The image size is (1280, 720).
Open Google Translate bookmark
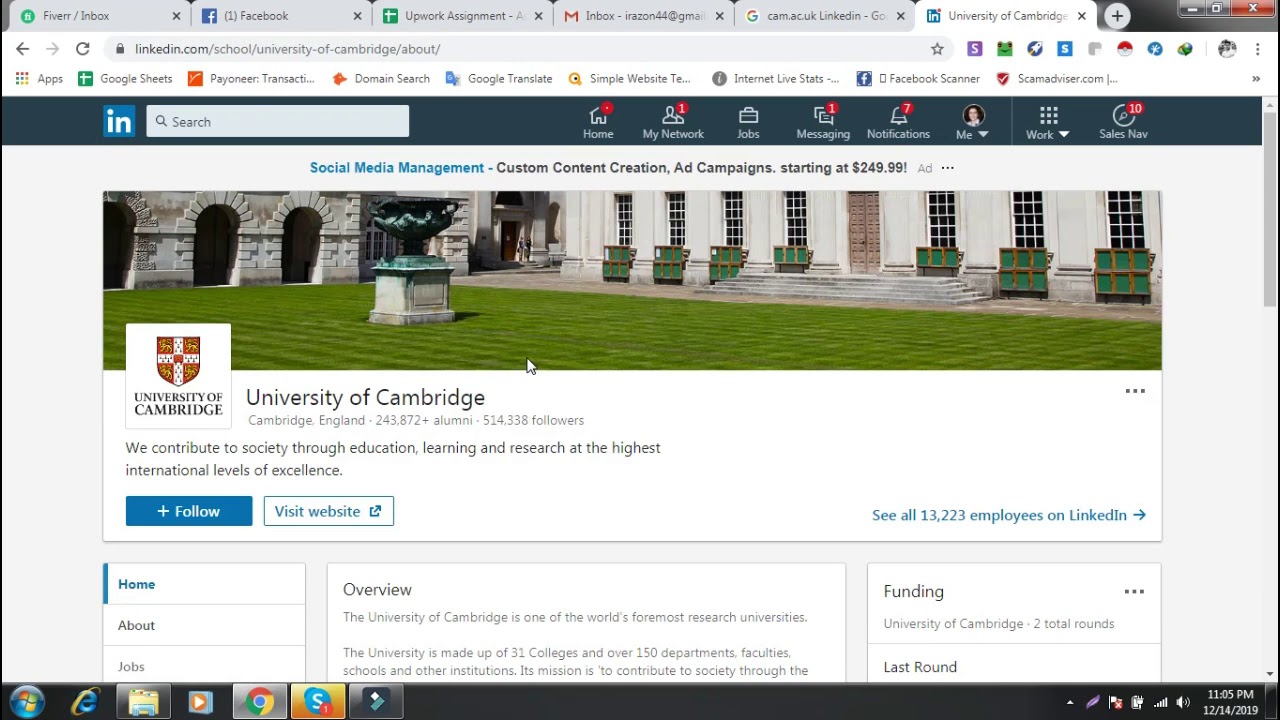(x=499, y=78)
